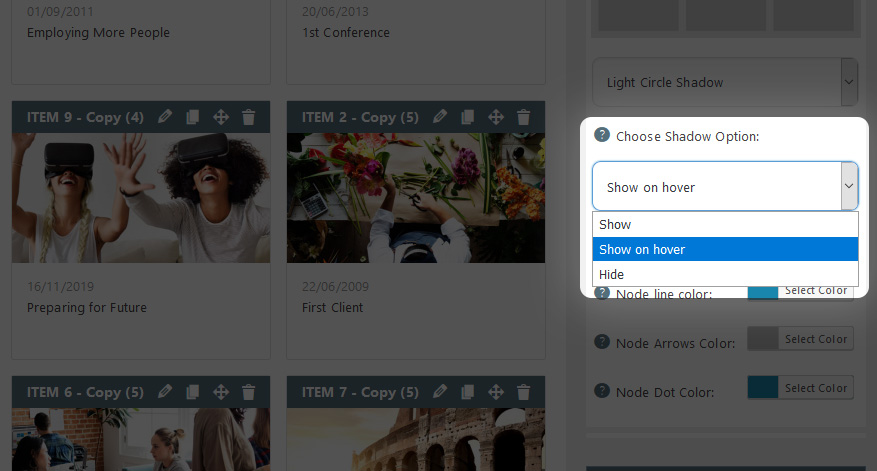The height and width of the screenshot is (471, 877).
Task: Open the flowers image of ITEM 2
Action: pos(416,198)
